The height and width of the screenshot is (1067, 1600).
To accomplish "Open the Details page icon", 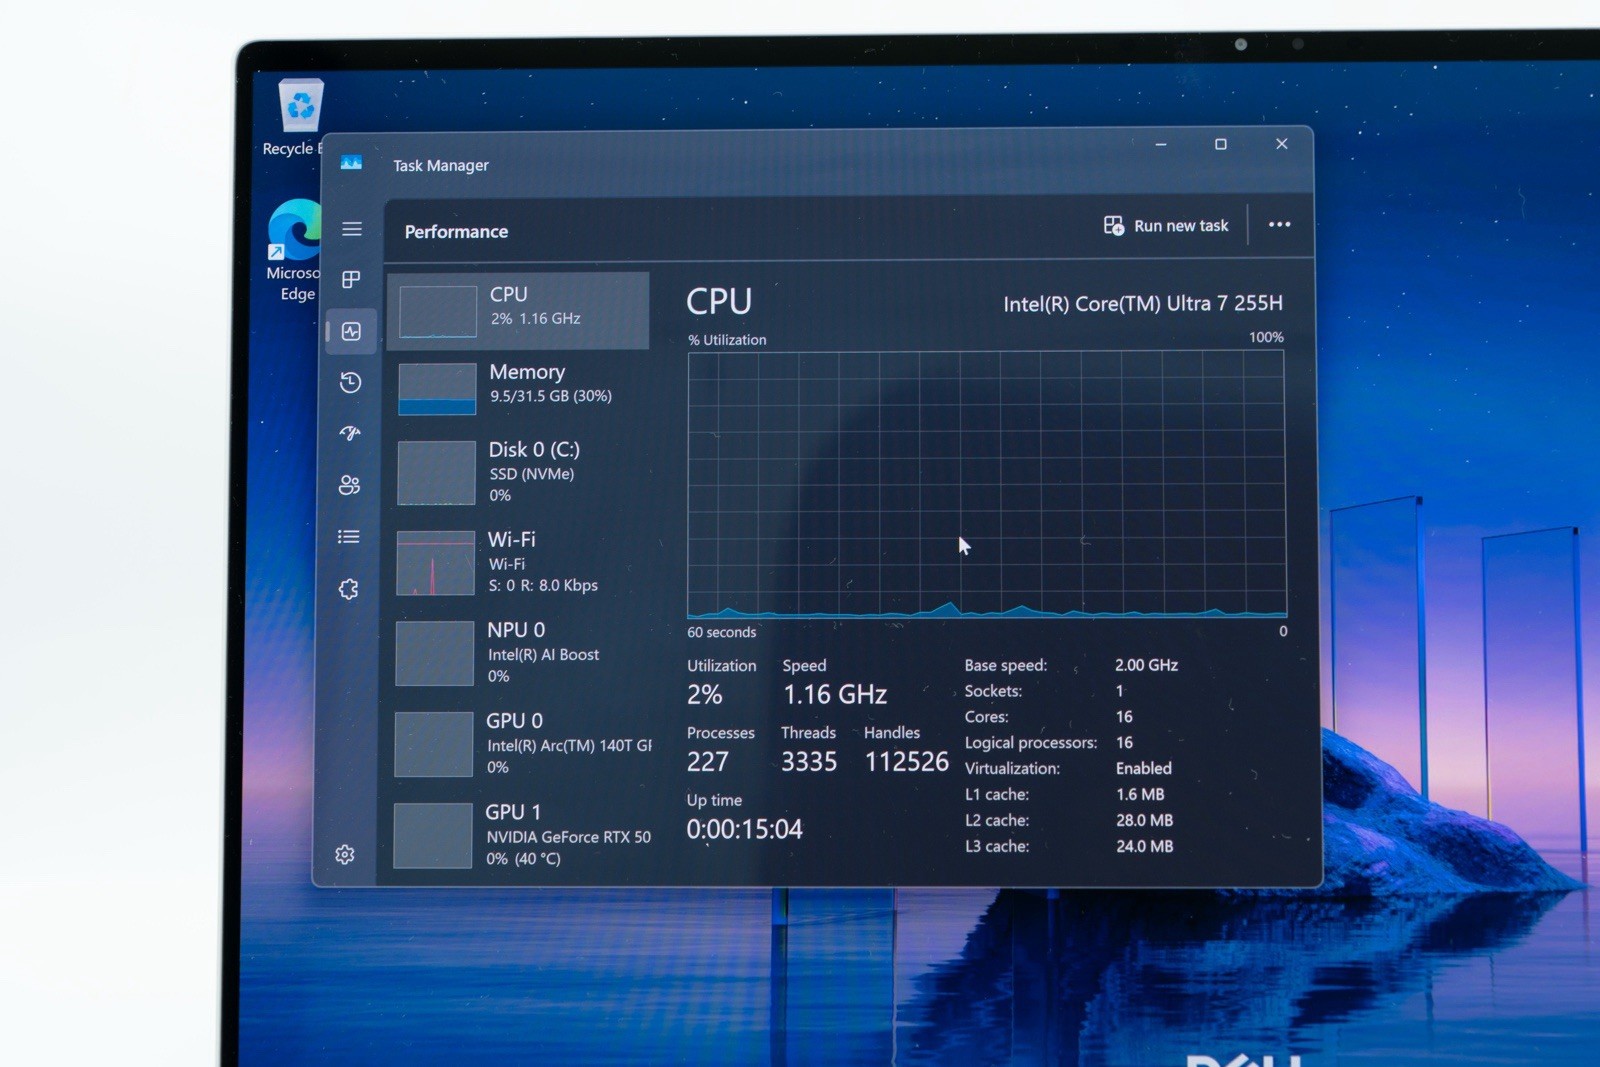I will coord(348,537).
